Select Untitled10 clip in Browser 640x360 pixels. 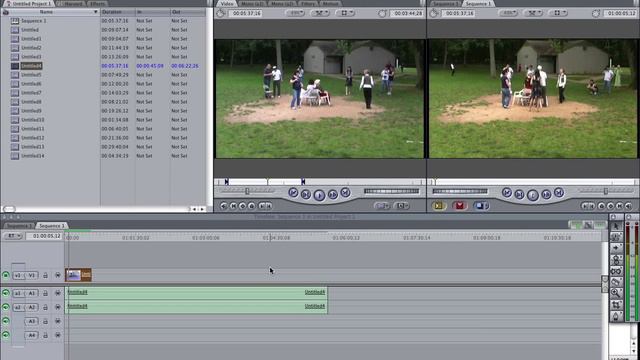coord(33,120)
